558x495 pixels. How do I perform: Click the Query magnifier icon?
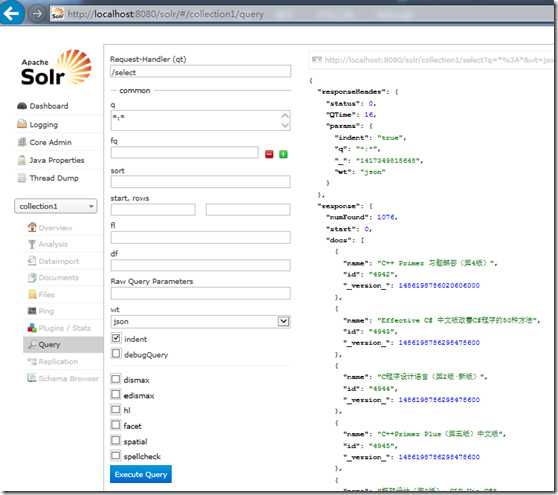(32, 344)
